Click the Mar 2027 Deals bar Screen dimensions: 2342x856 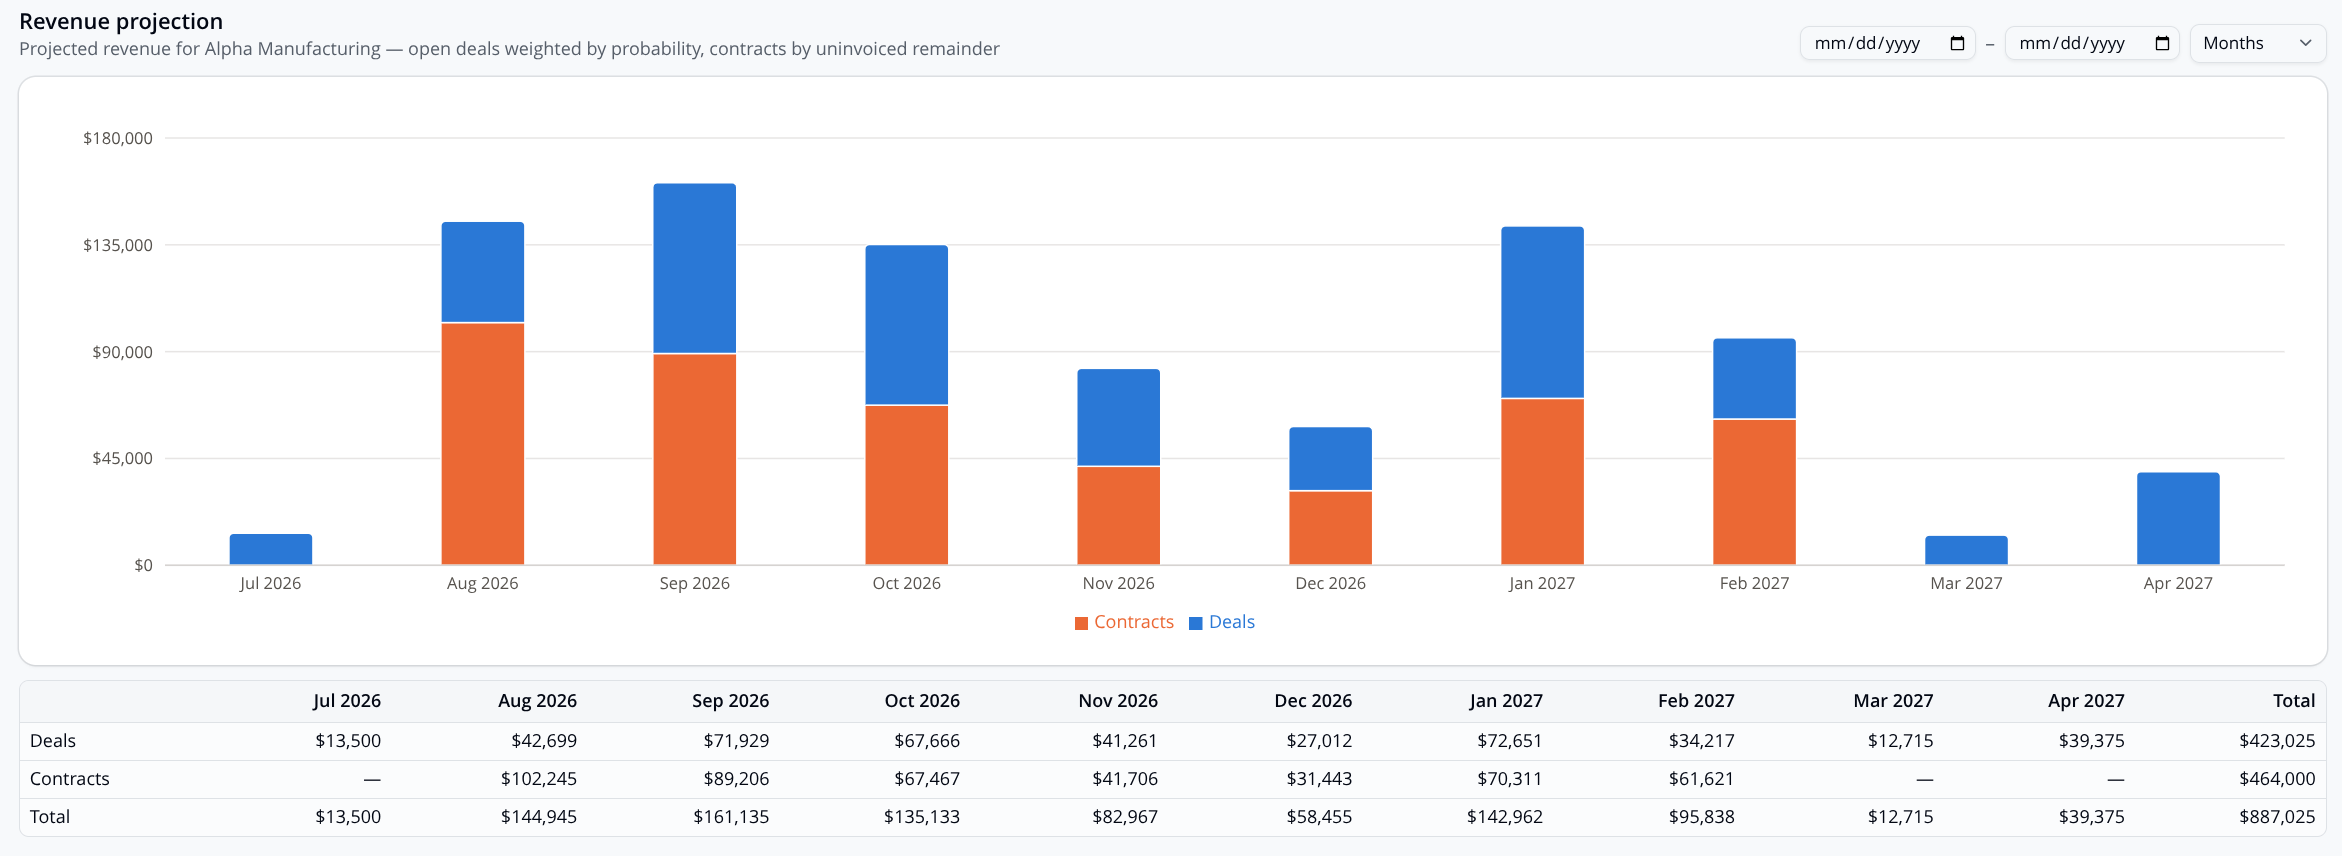click(1967, 550)
